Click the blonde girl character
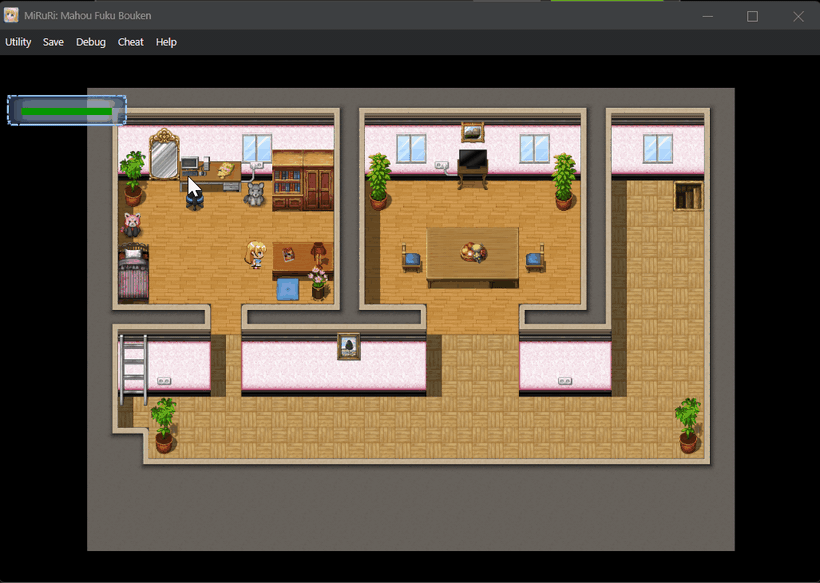This screenshot has width=820, height=583. (256, 255)
